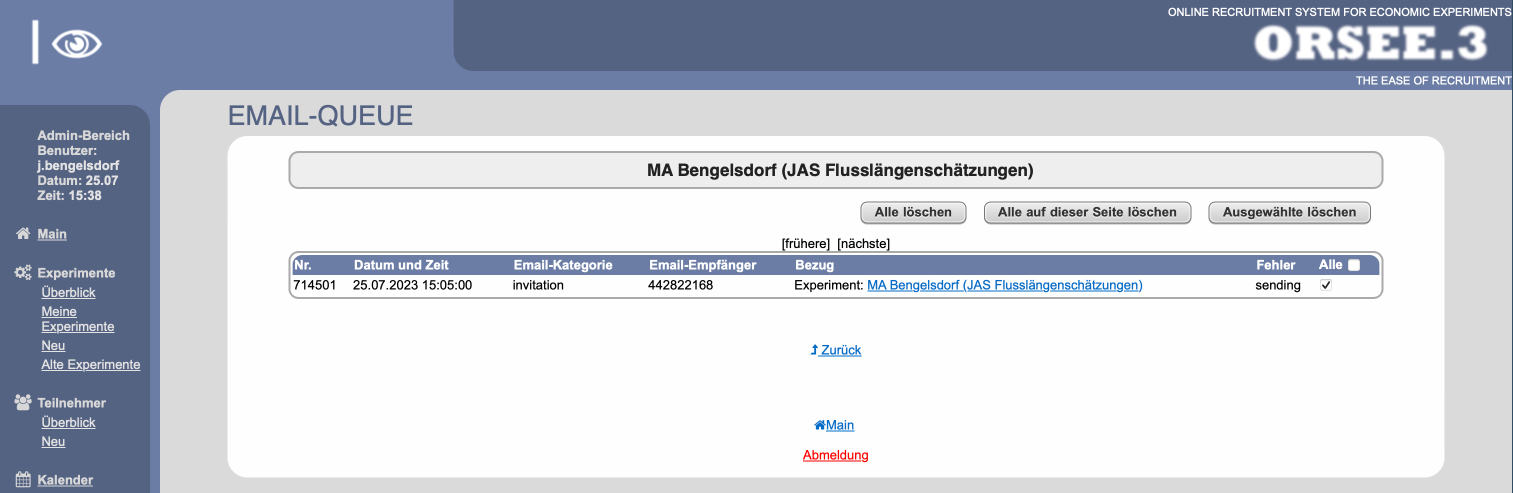Click the Alle löschen button
The width and height of the screenshot is (1513, 493).
click(913, 212)
